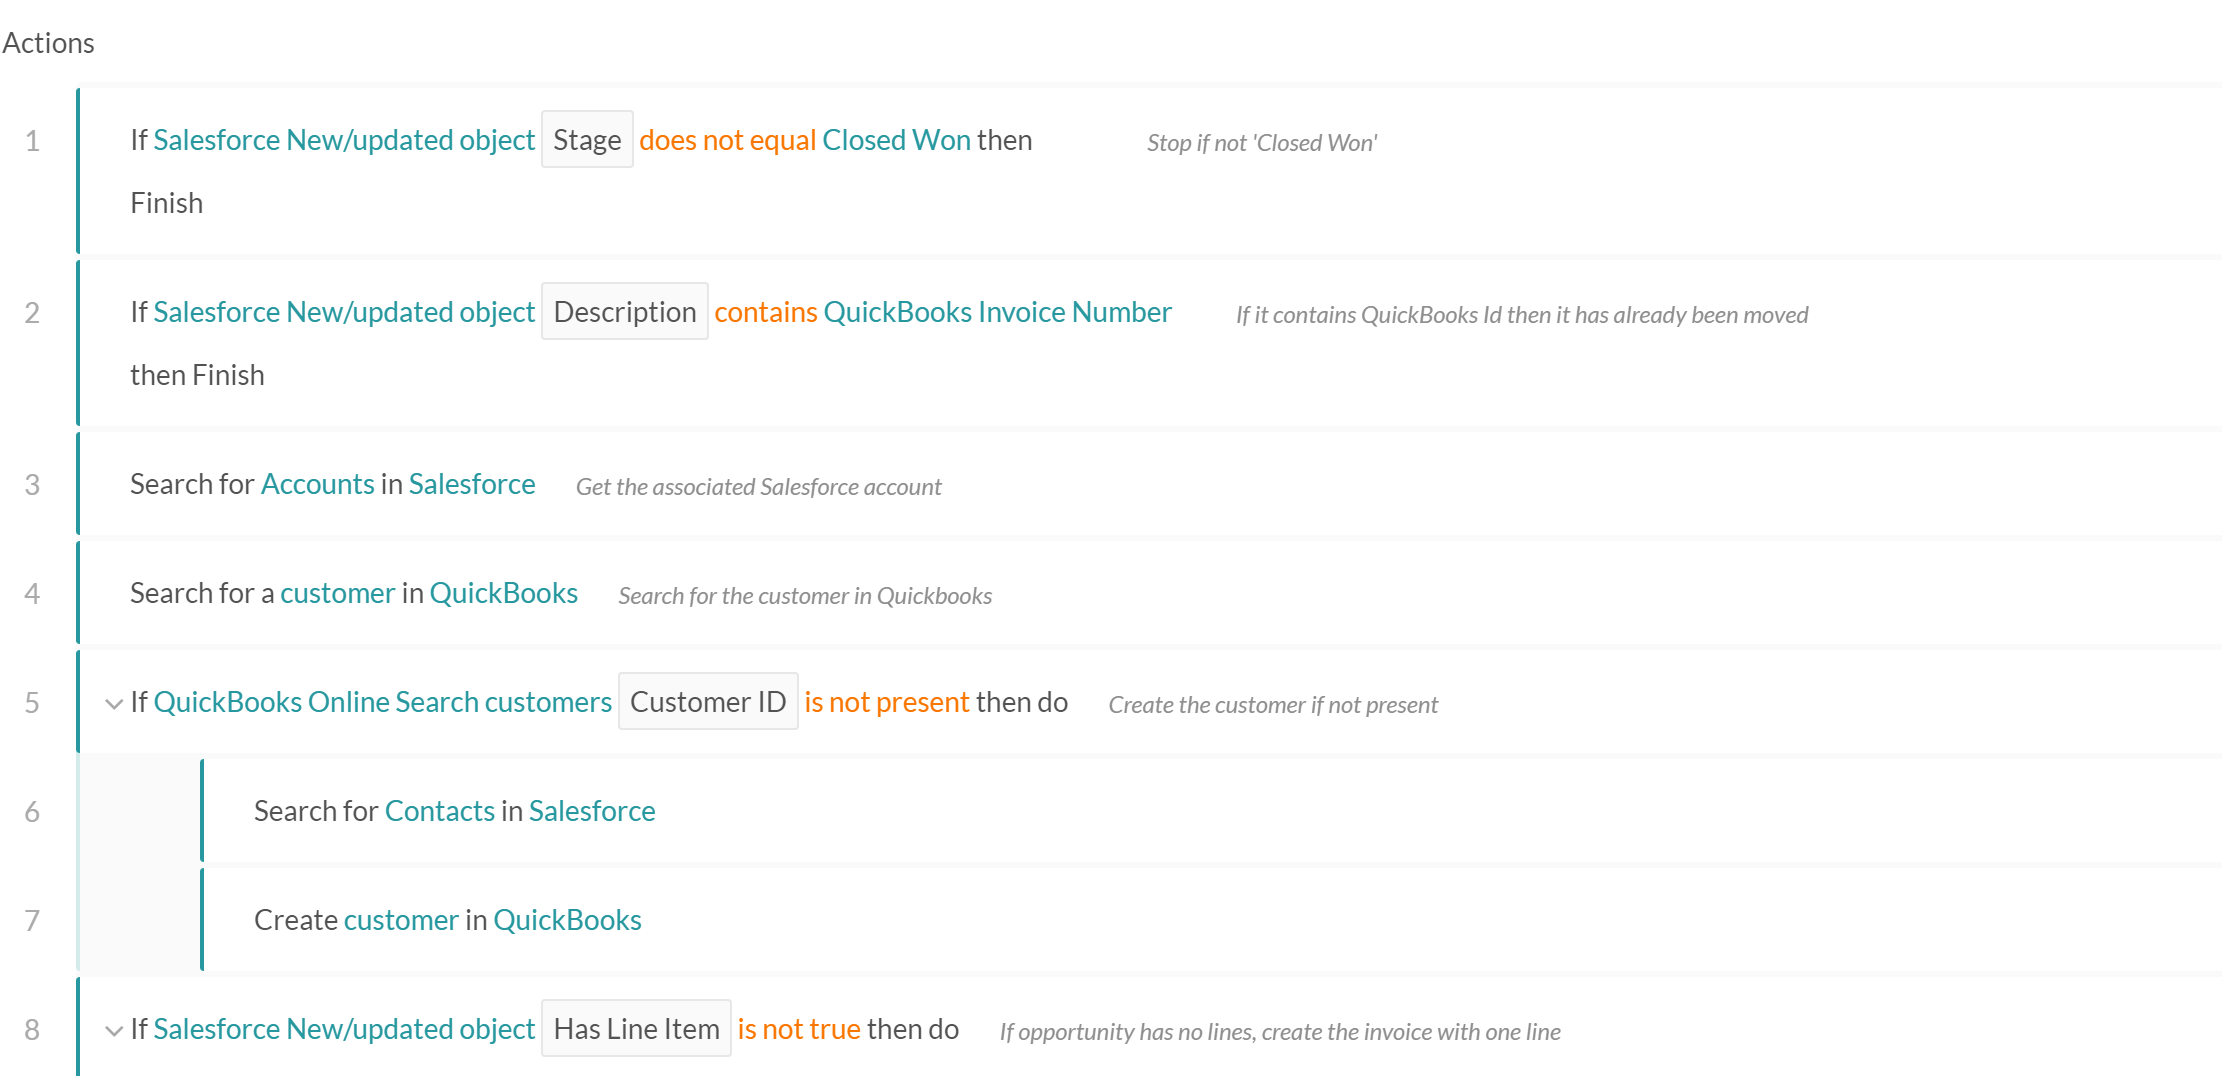
Task: Collapse the step 8 chevron next to 'Has Line Item' condition
Action: [x=114, y=1031]
